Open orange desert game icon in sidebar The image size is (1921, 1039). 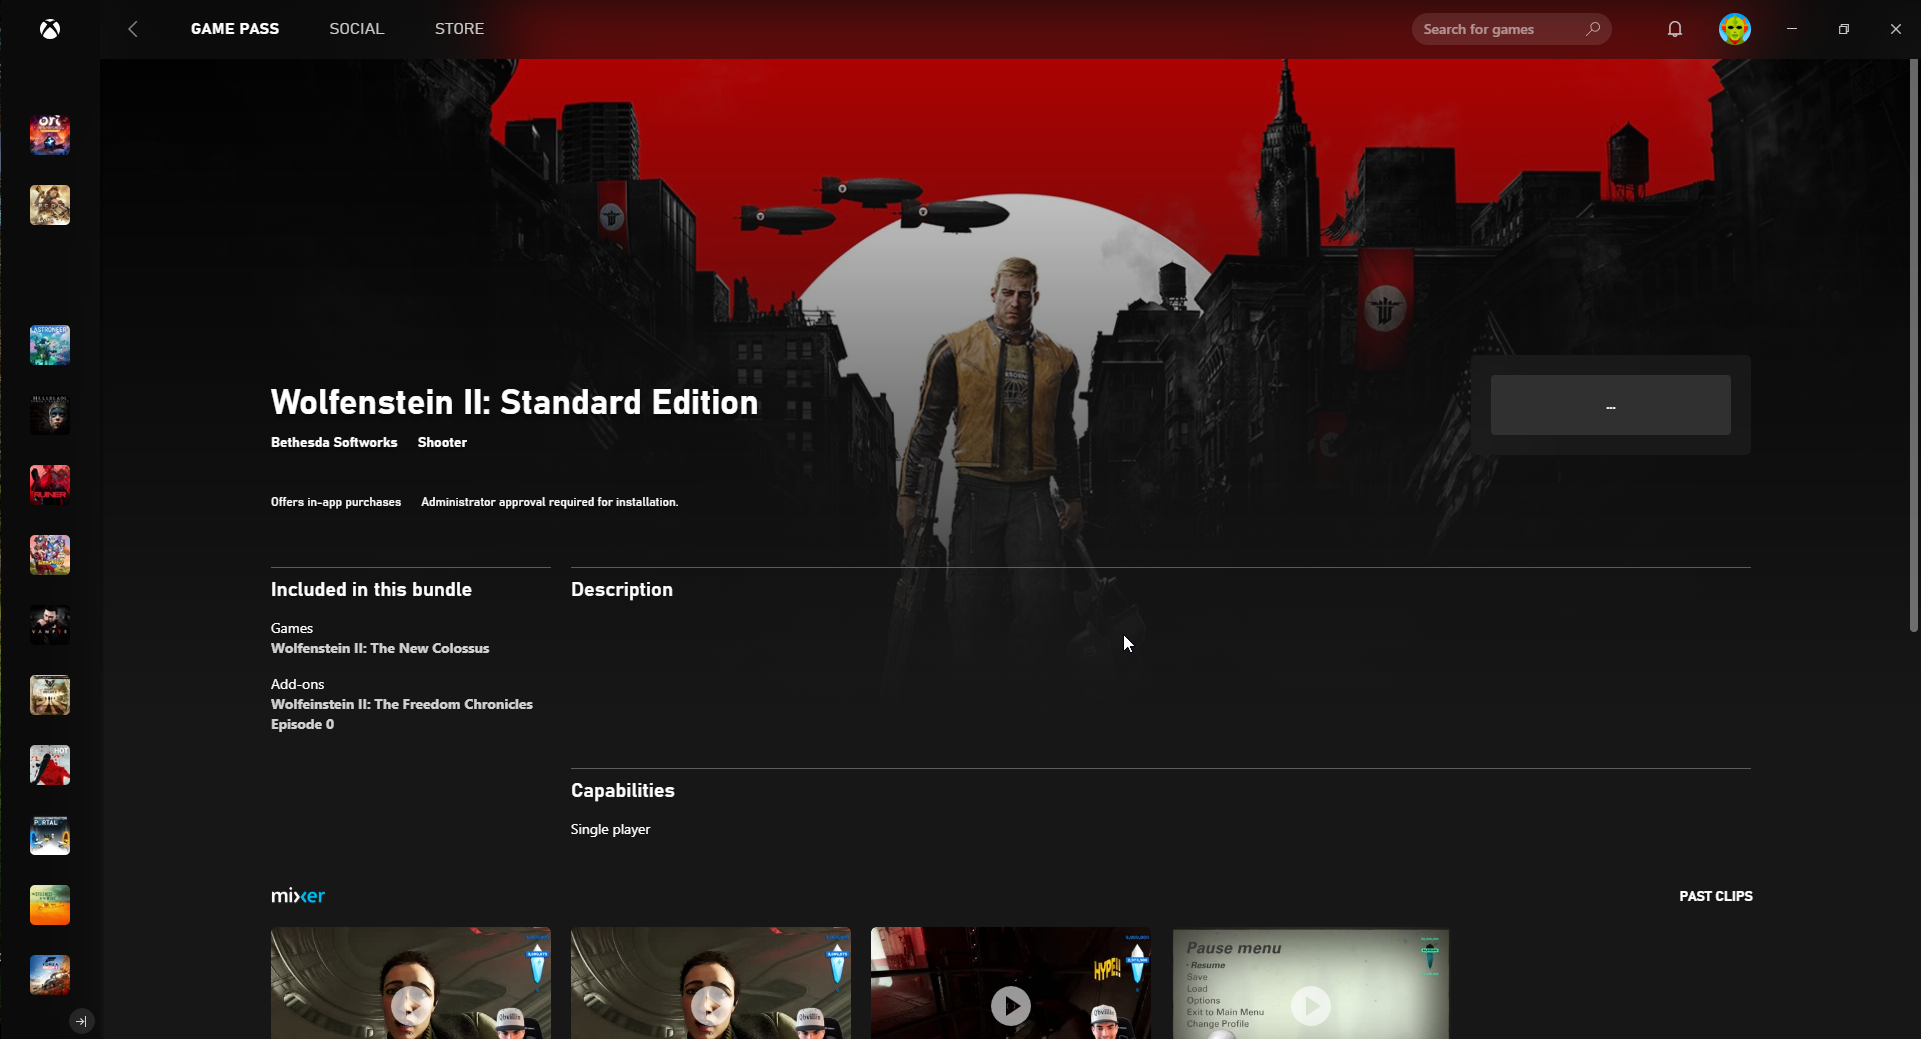point(50,905)
